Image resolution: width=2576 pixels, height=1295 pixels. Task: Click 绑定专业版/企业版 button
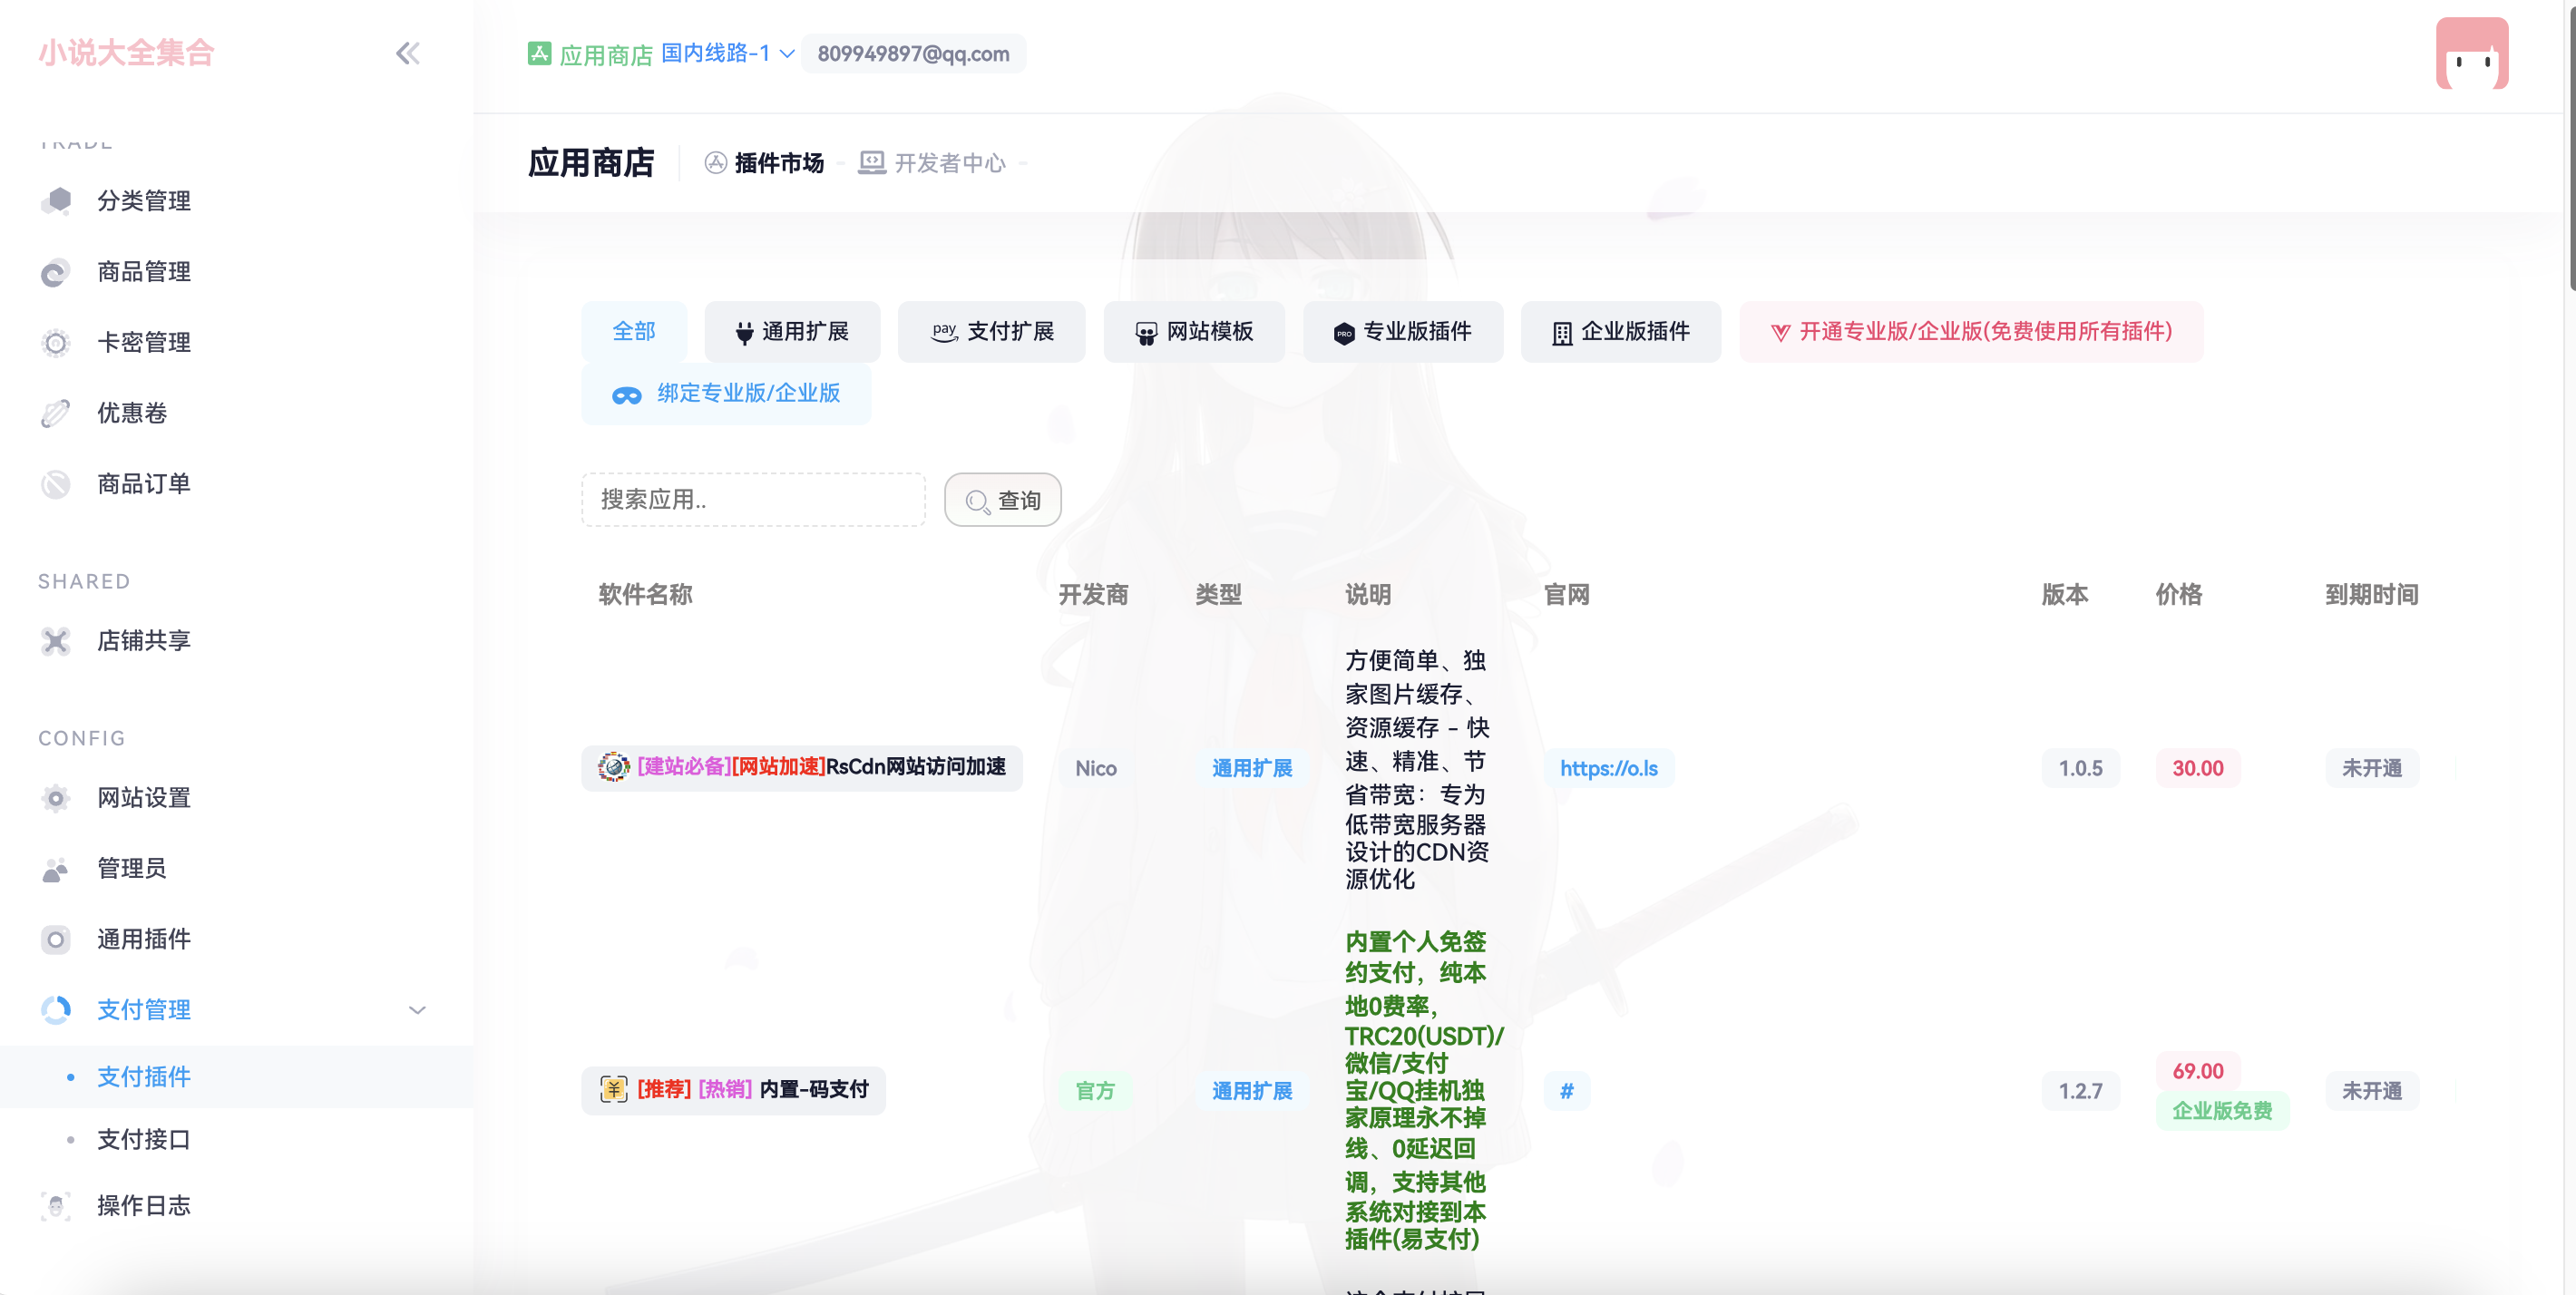(x=726, y=394)
